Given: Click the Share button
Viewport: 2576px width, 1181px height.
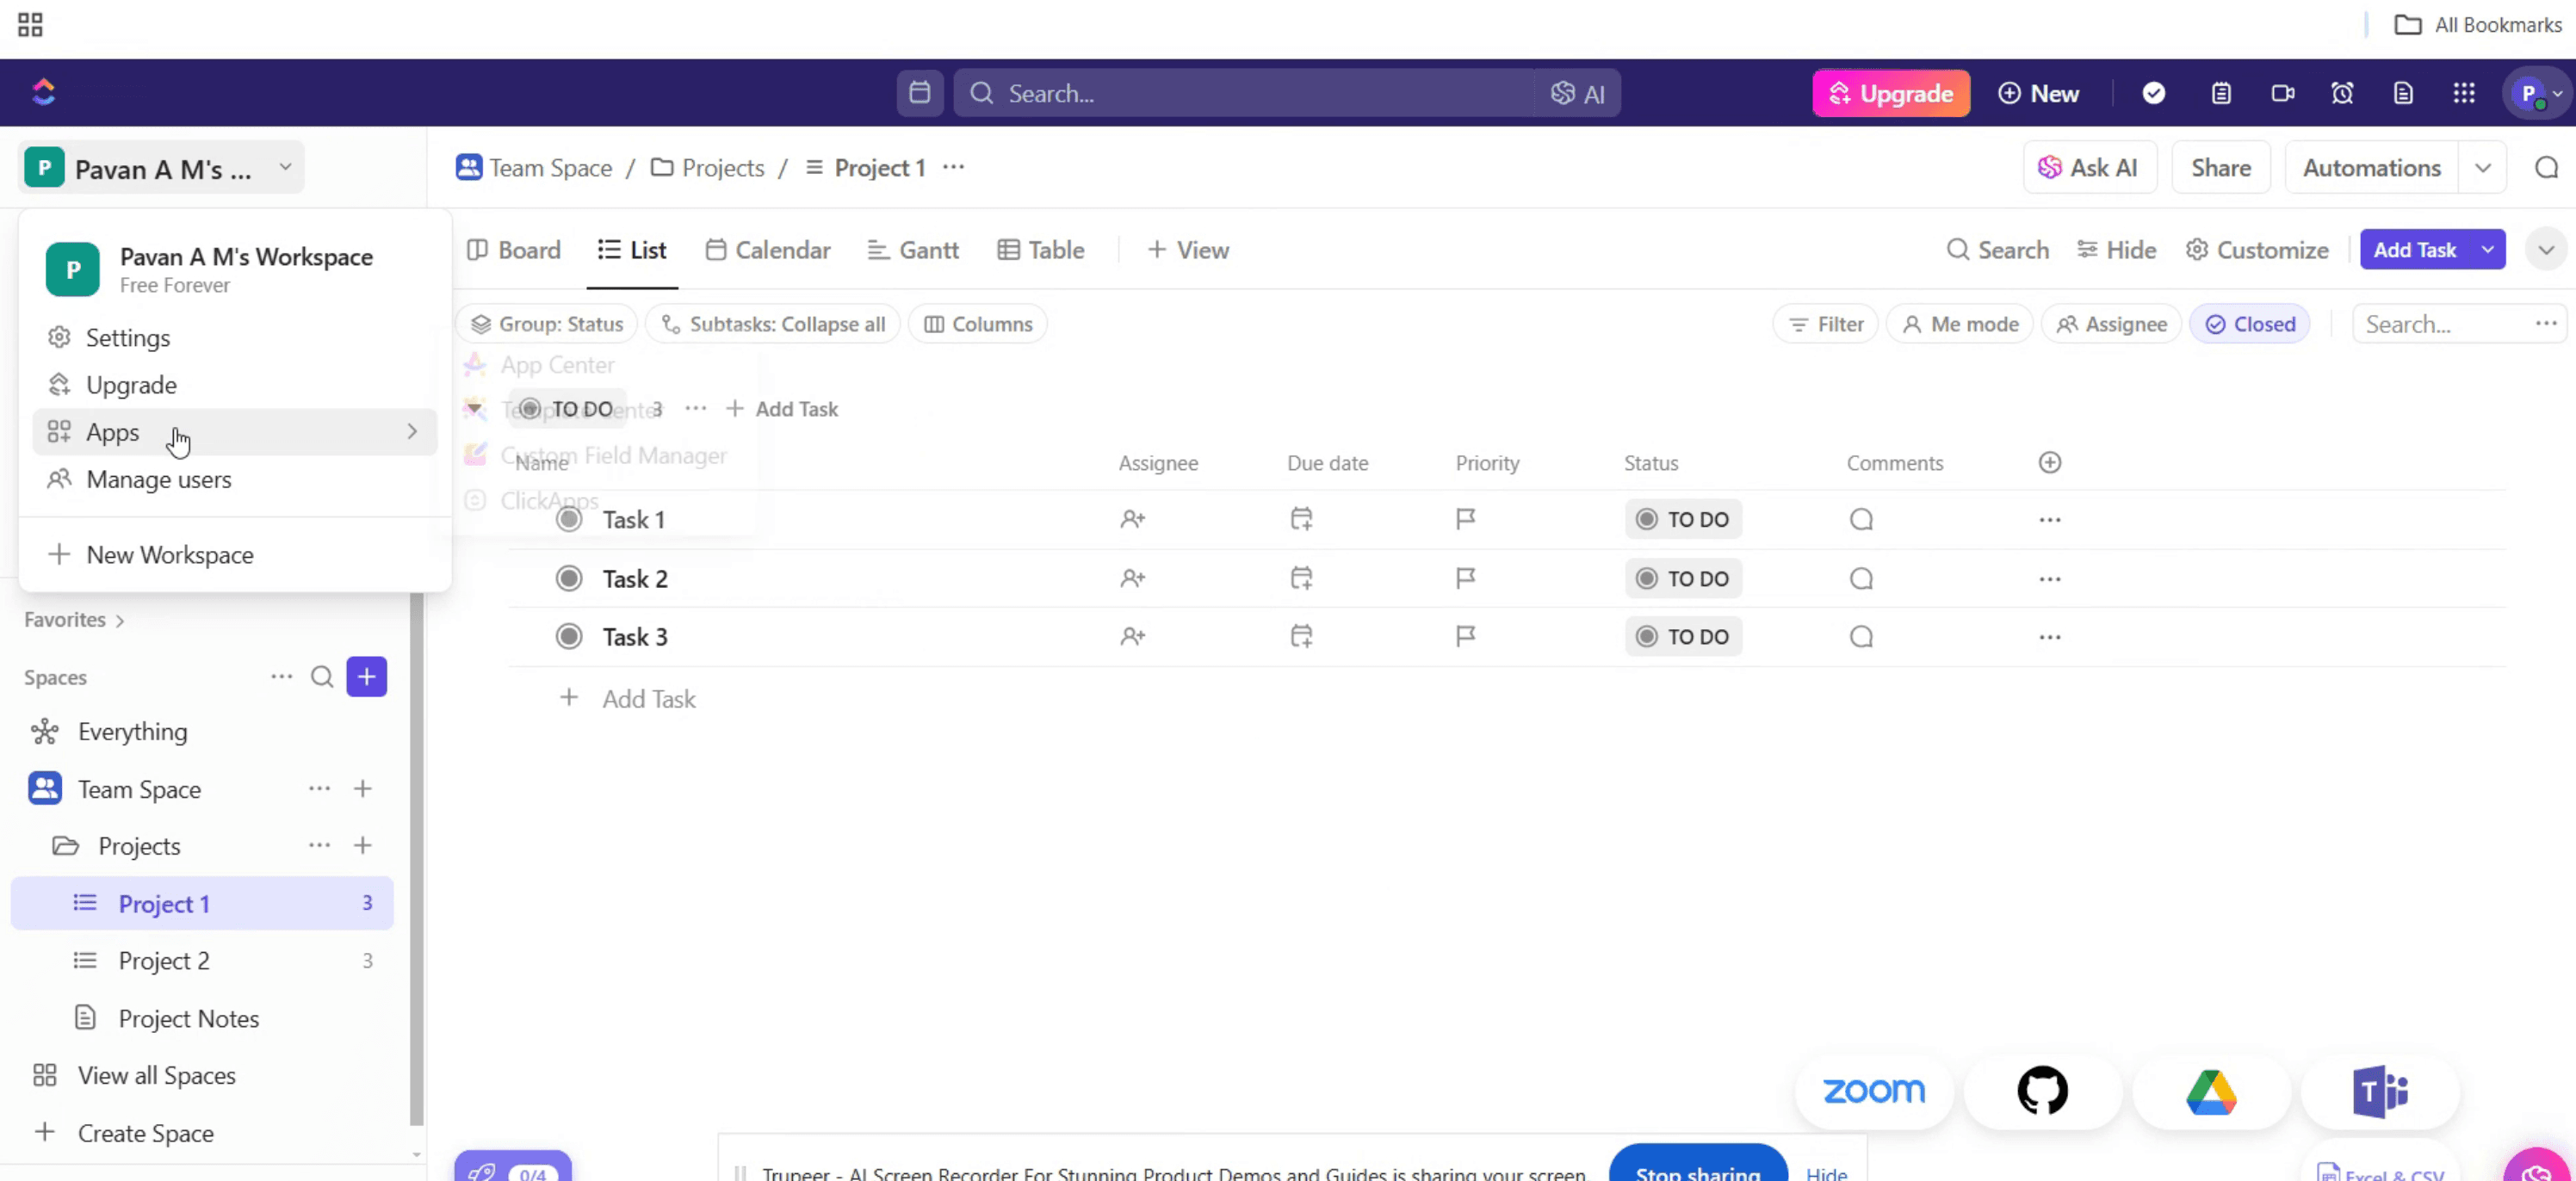Looking at the screenshot, I should [x=2220, y=168].
